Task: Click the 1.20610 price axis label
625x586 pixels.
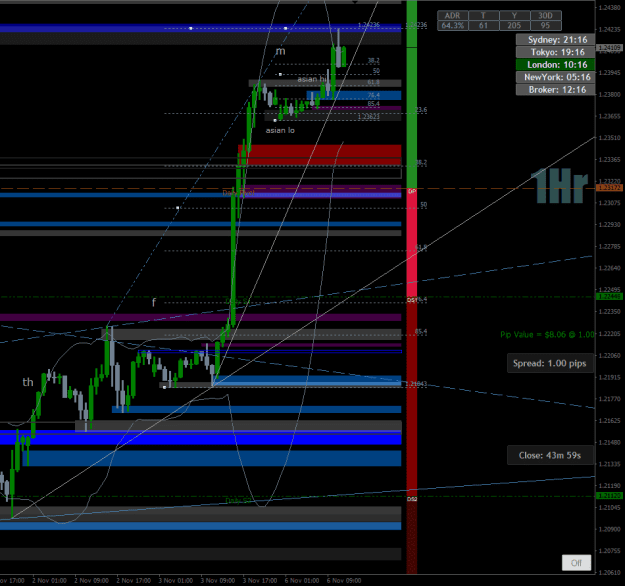Action: point(610,572)
